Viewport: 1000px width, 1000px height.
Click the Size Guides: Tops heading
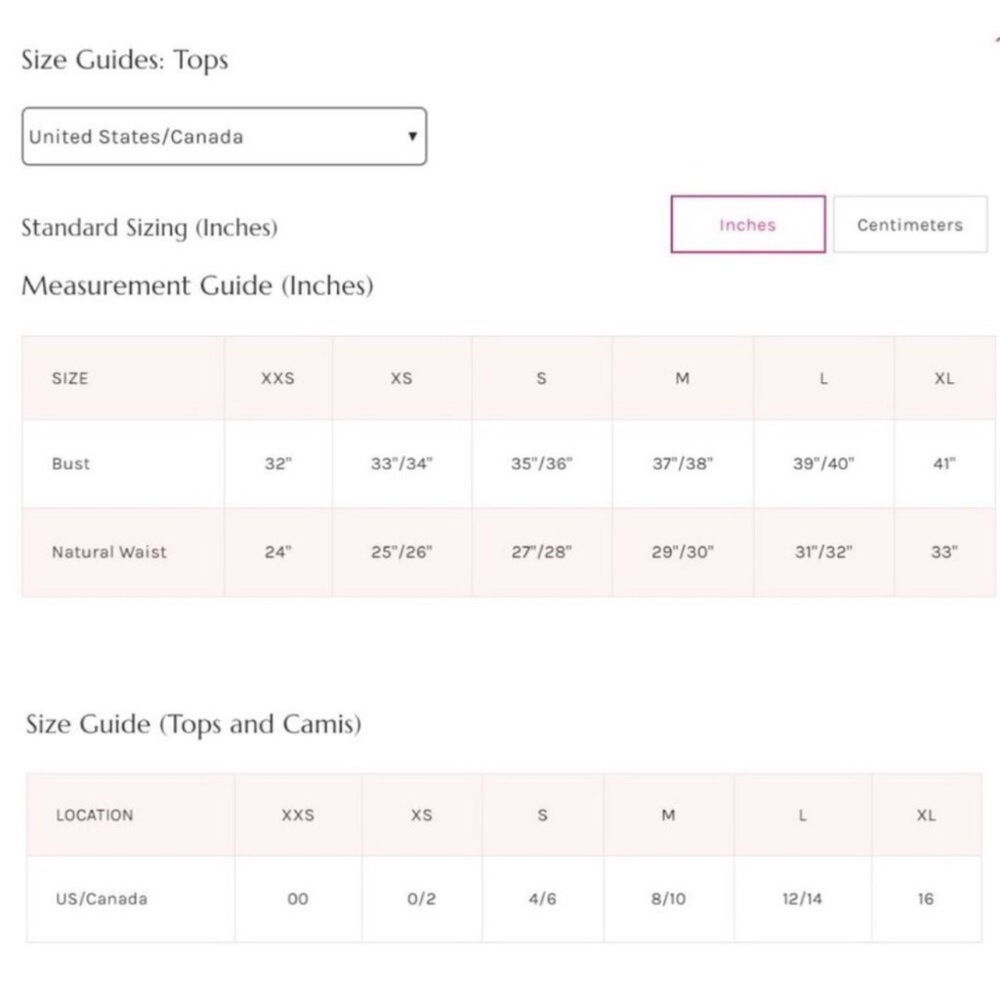tap(125, 60)
